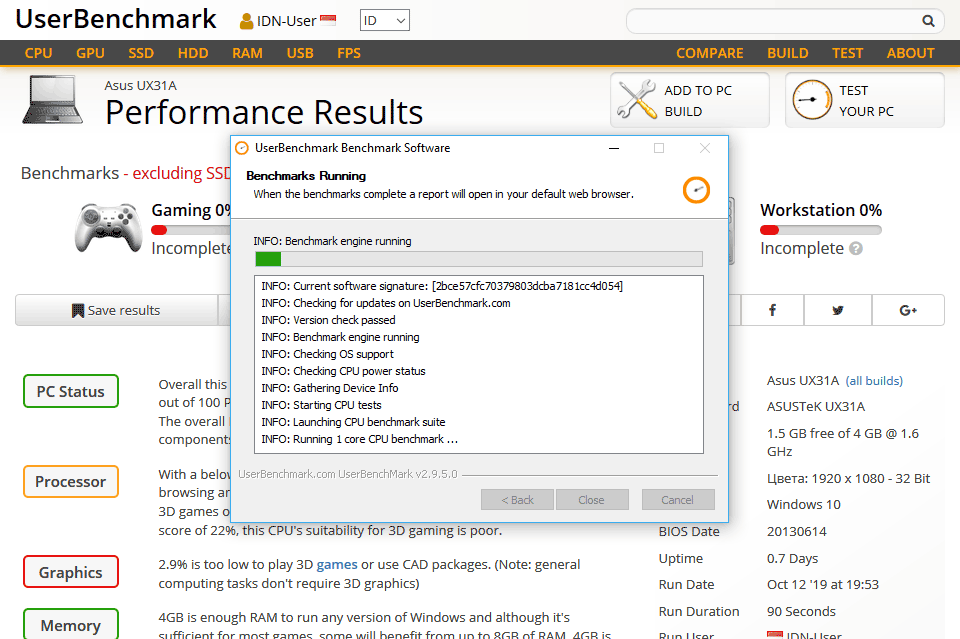Click the orange spinning gauge in the dialog
960x639 pixels.
pos(696,190)
